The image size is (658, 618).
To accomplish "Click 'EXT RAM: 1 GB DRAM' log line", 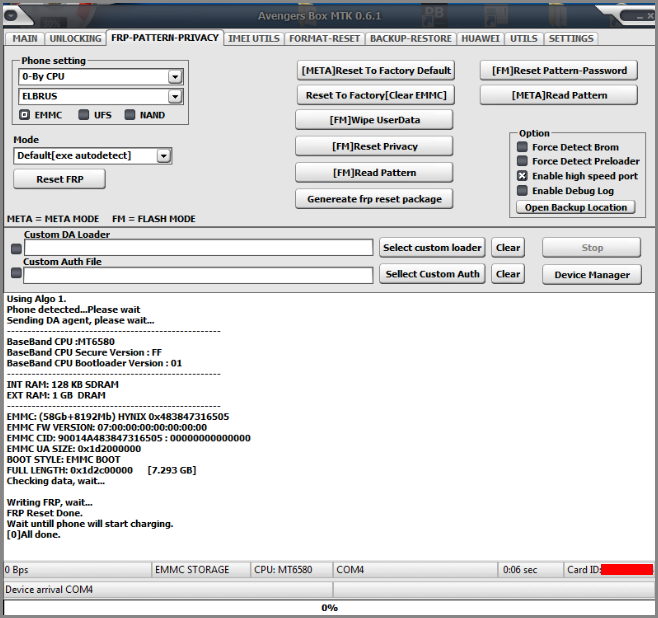I will coord(56,395).
